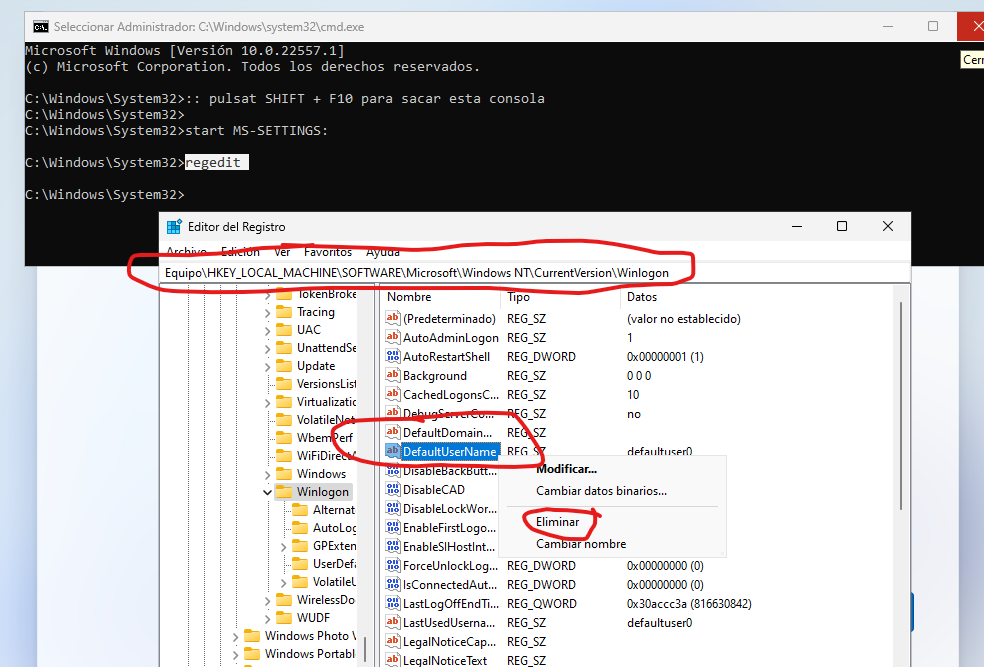Expand the GPExtensions subkey

click(x=283, y=546)
